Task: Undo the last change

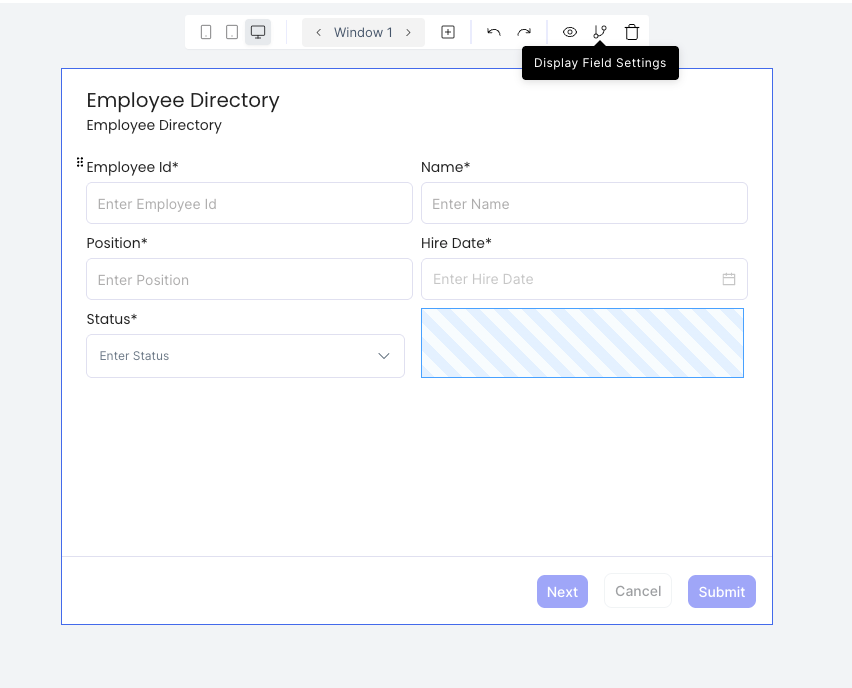Action: [494, 32]
